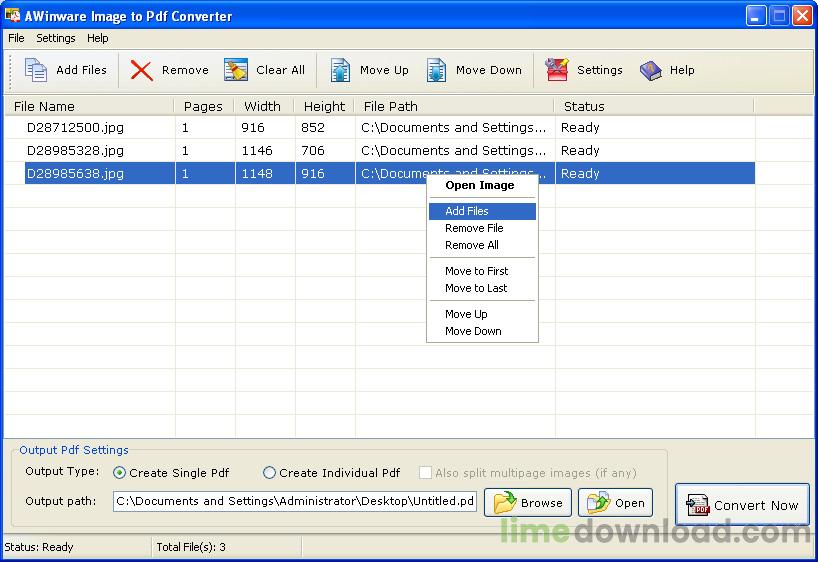Click width value 916 in first row

(x=253, y=127)
